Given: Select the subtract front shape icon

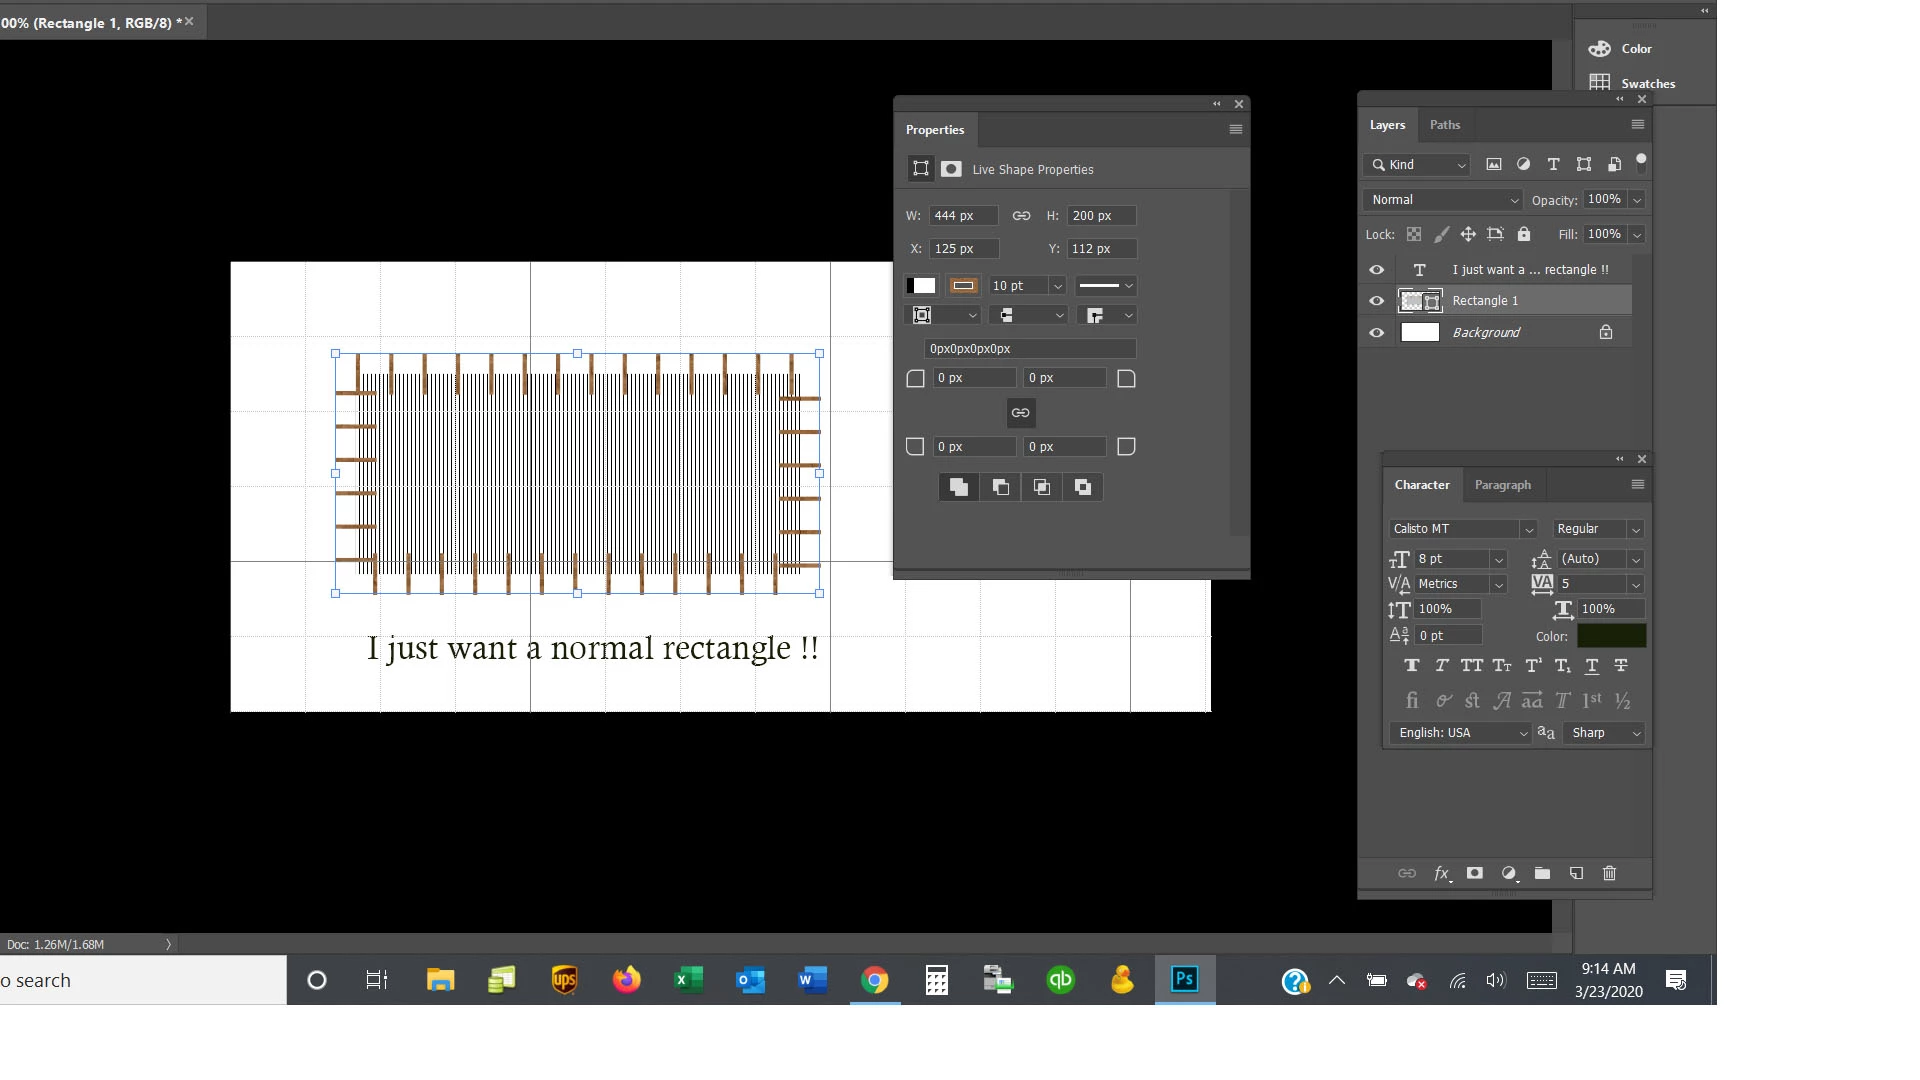Looking at the screenshot, I should click(x=1000, y=487).
